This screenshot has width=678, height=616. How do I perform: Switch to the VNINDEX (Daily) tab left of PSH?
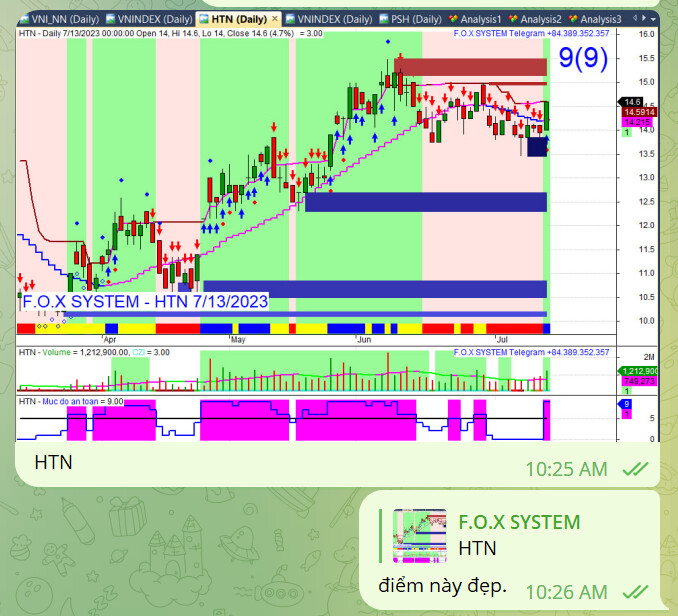[329, 19]
